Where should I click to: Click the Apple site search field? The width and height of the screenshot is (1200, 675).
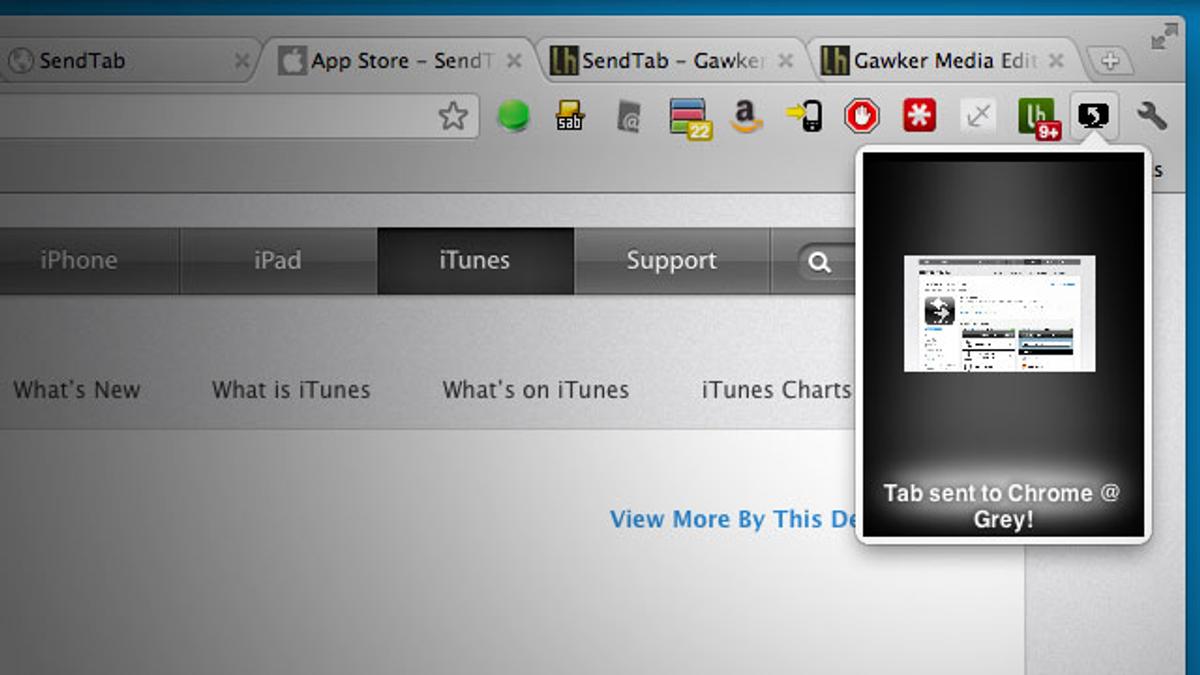(828, 262)
